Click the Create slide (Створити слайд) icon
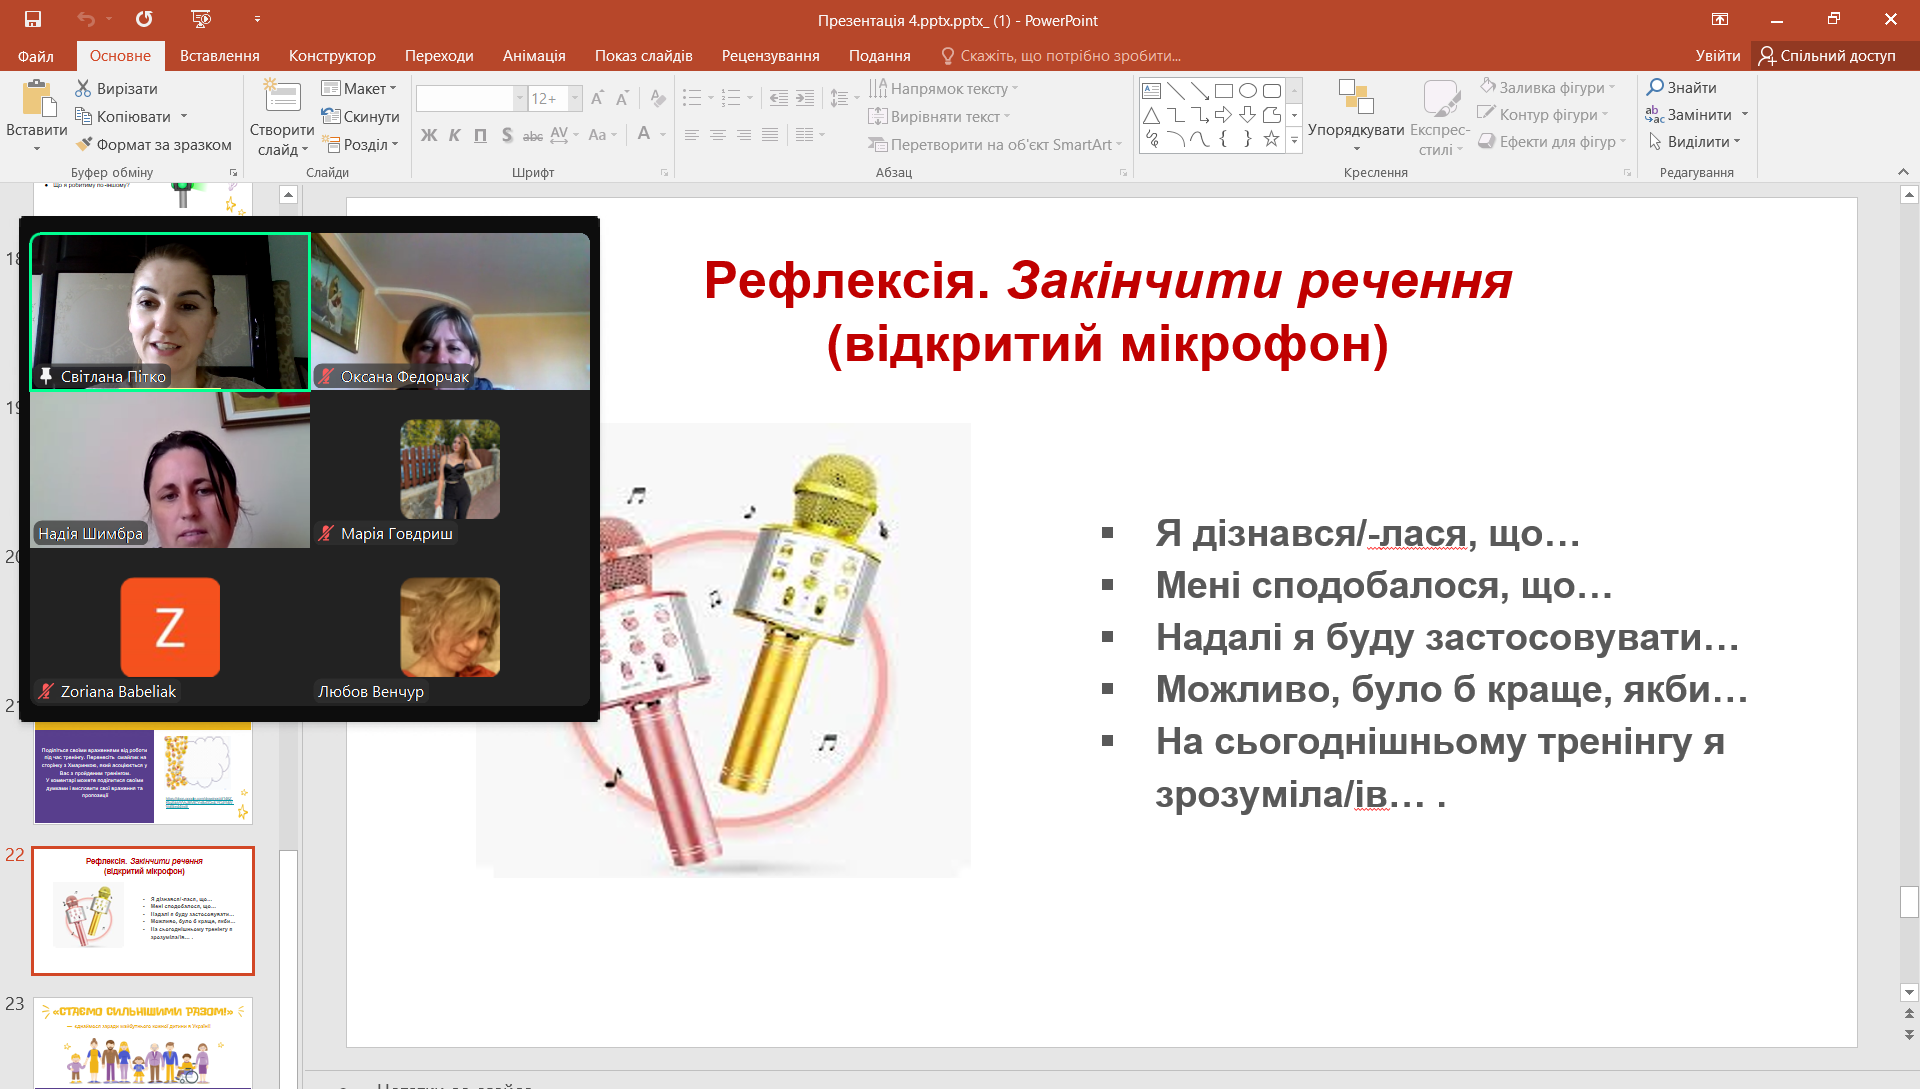Viewport: 1920px width, 1089px height. point(282,98)
